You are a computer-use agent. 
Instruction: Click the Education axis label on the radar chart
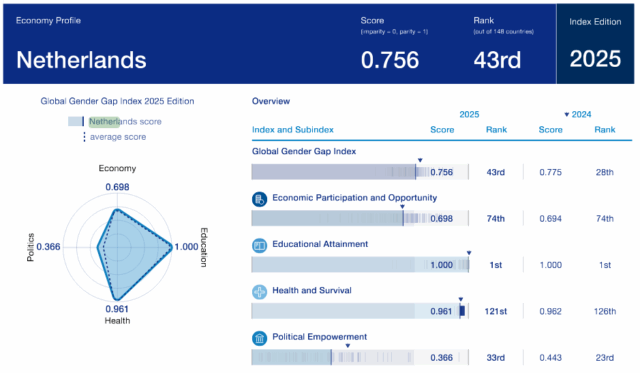coord(204,247)
